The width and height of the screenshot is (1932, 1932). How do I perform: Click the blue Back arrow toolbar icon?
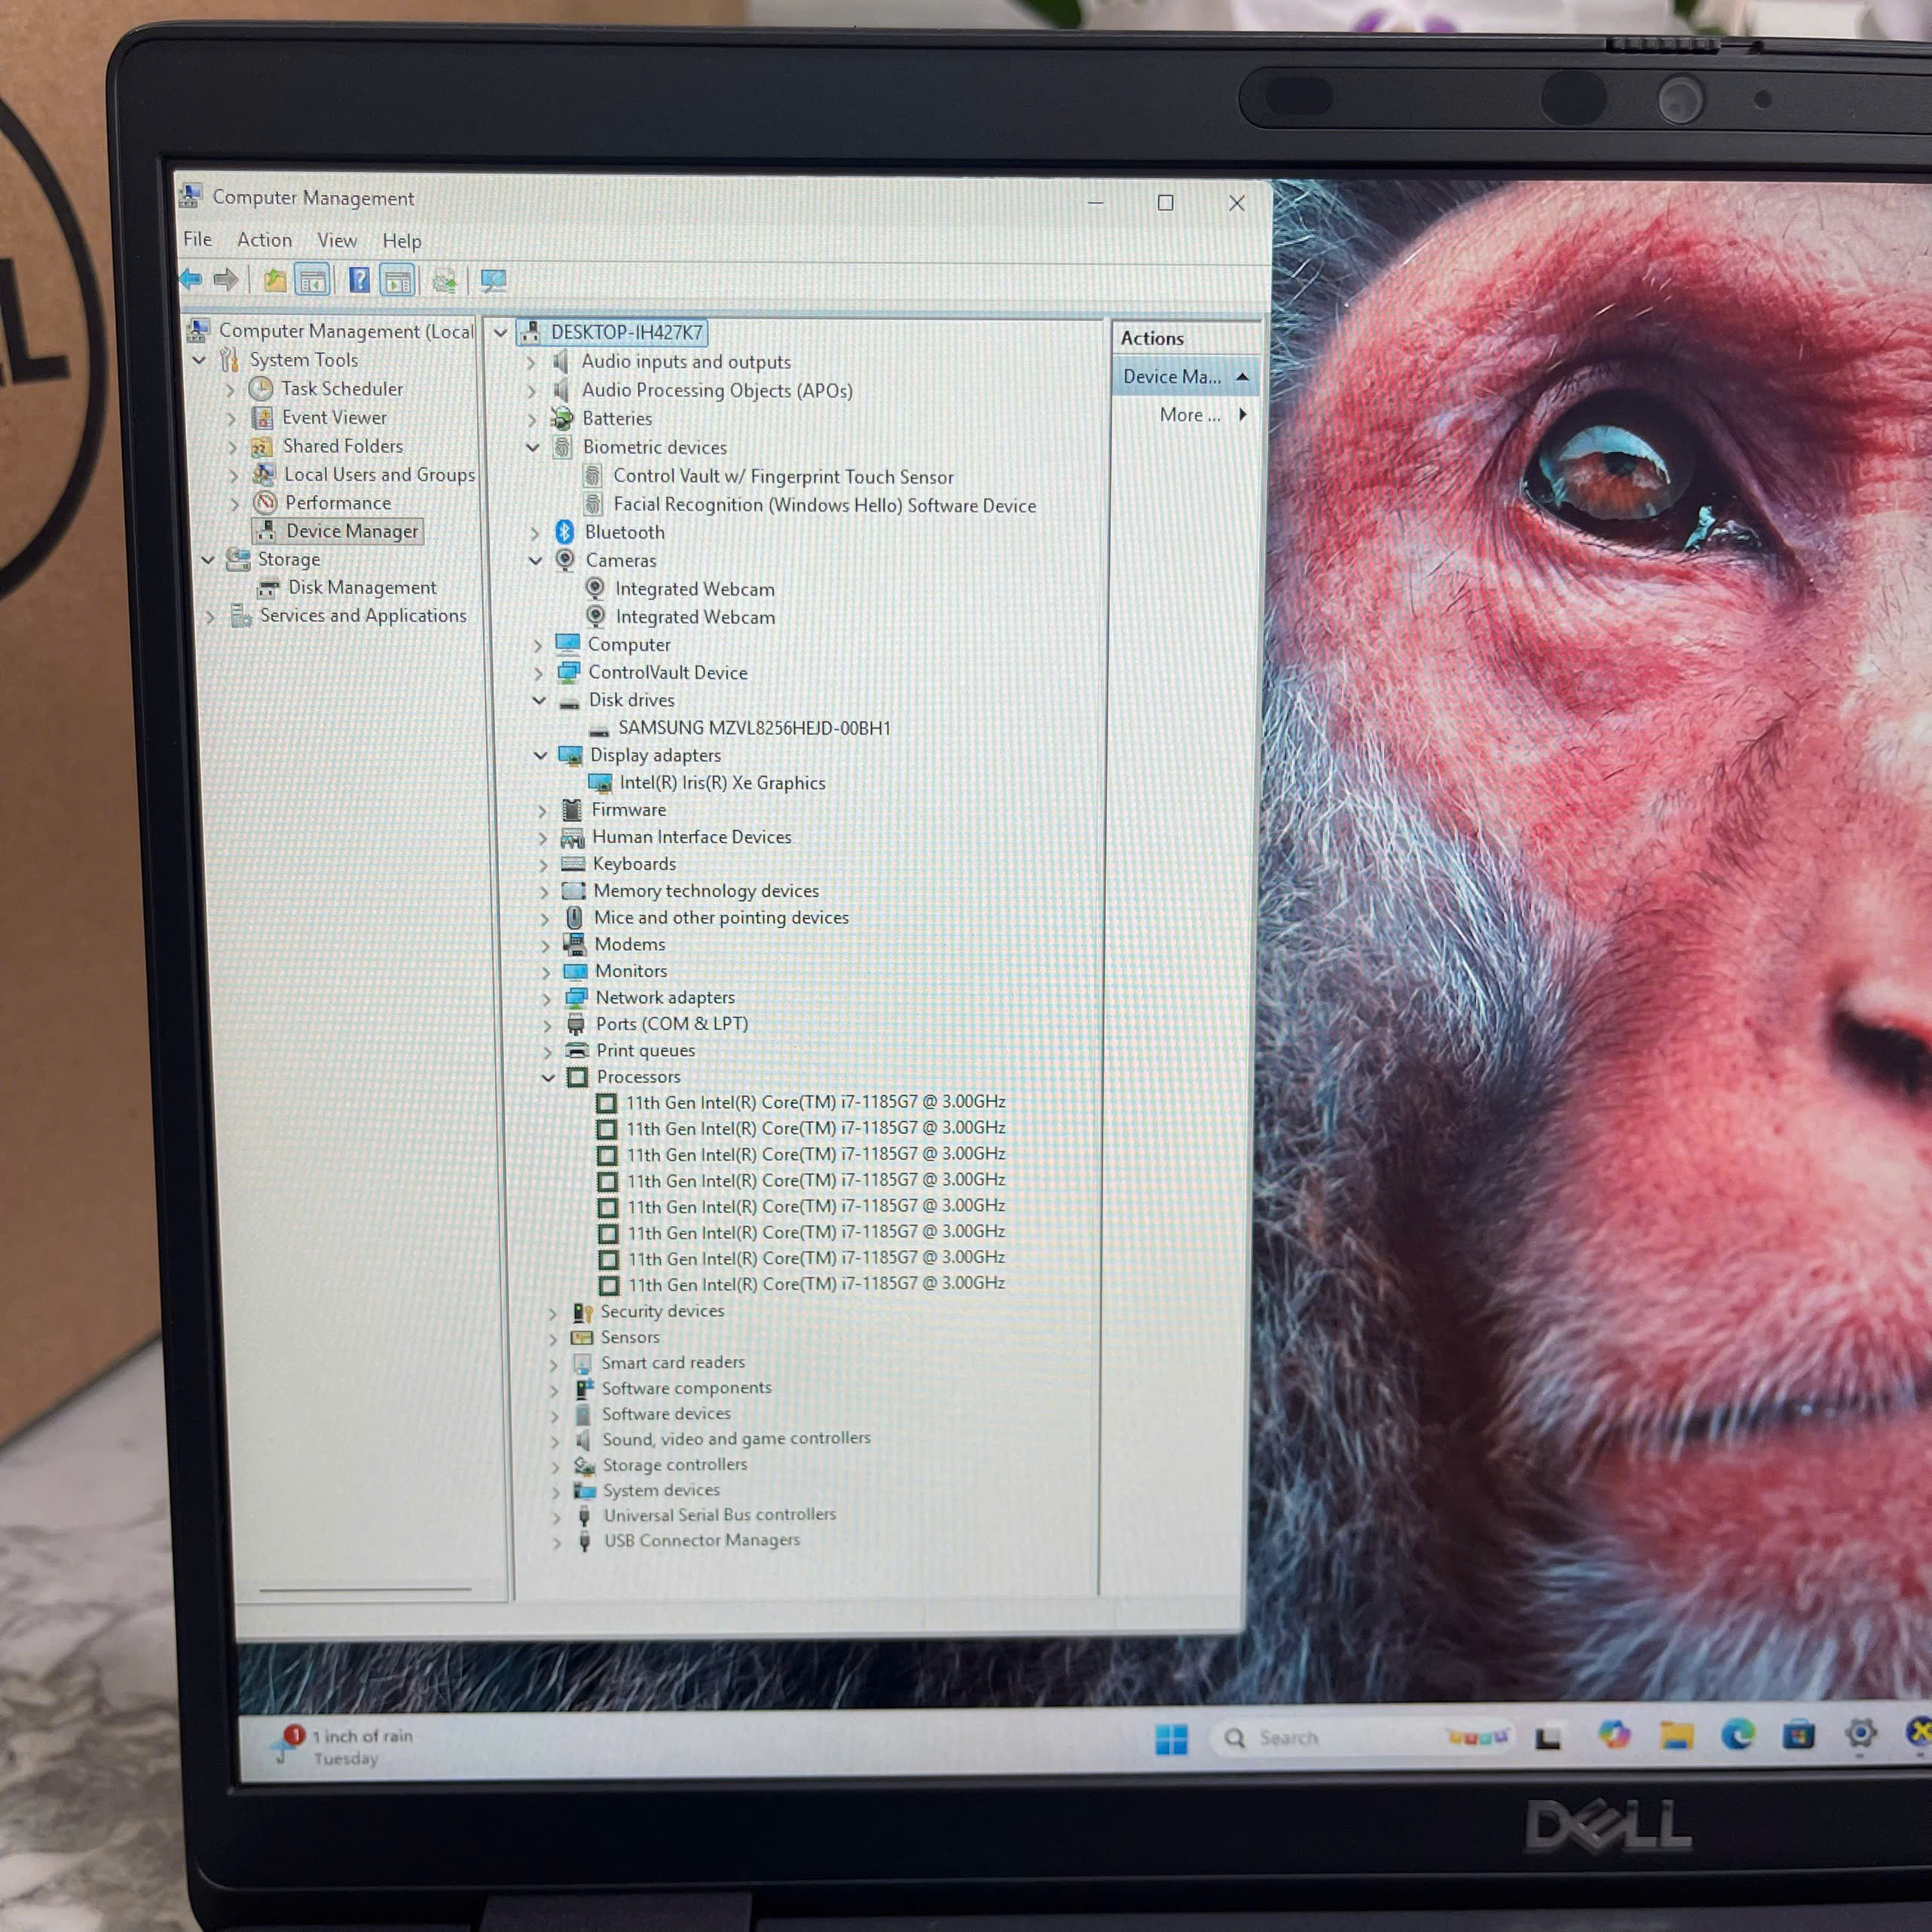pos(190,279)
